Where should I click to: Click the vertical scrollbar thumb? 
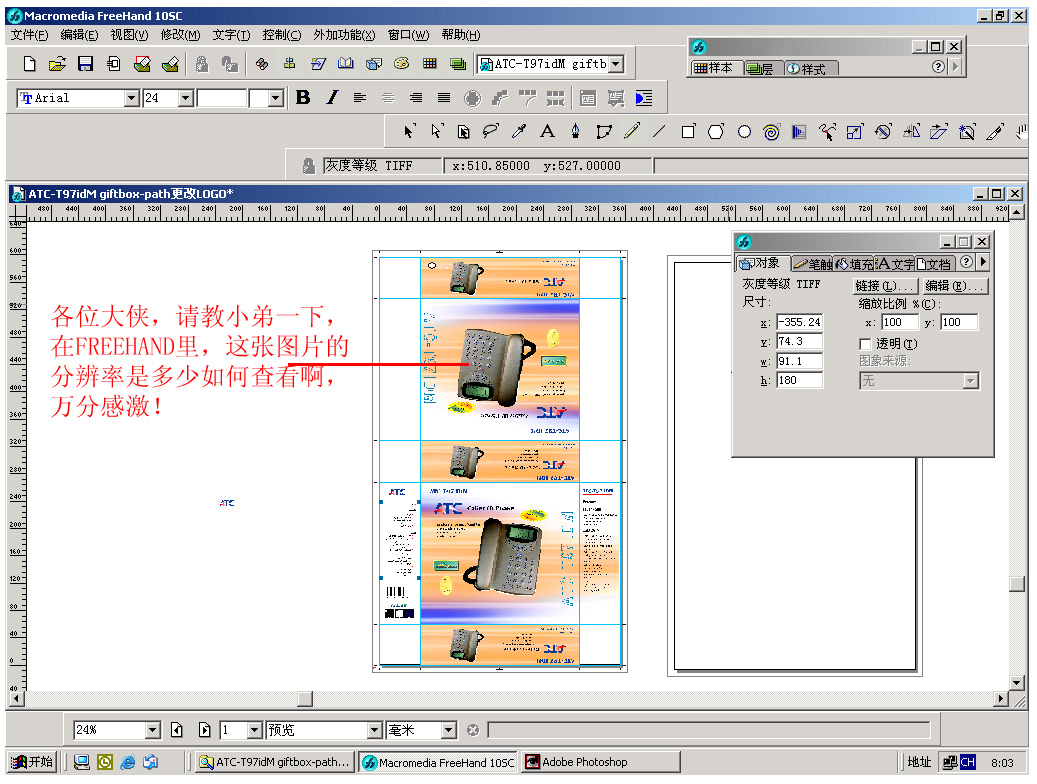coord(1016,584)
